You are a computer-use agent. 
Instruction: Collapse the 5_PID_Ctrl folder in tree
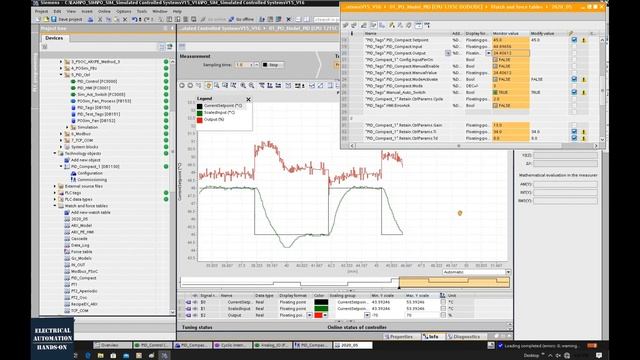[x=61, y=75]
